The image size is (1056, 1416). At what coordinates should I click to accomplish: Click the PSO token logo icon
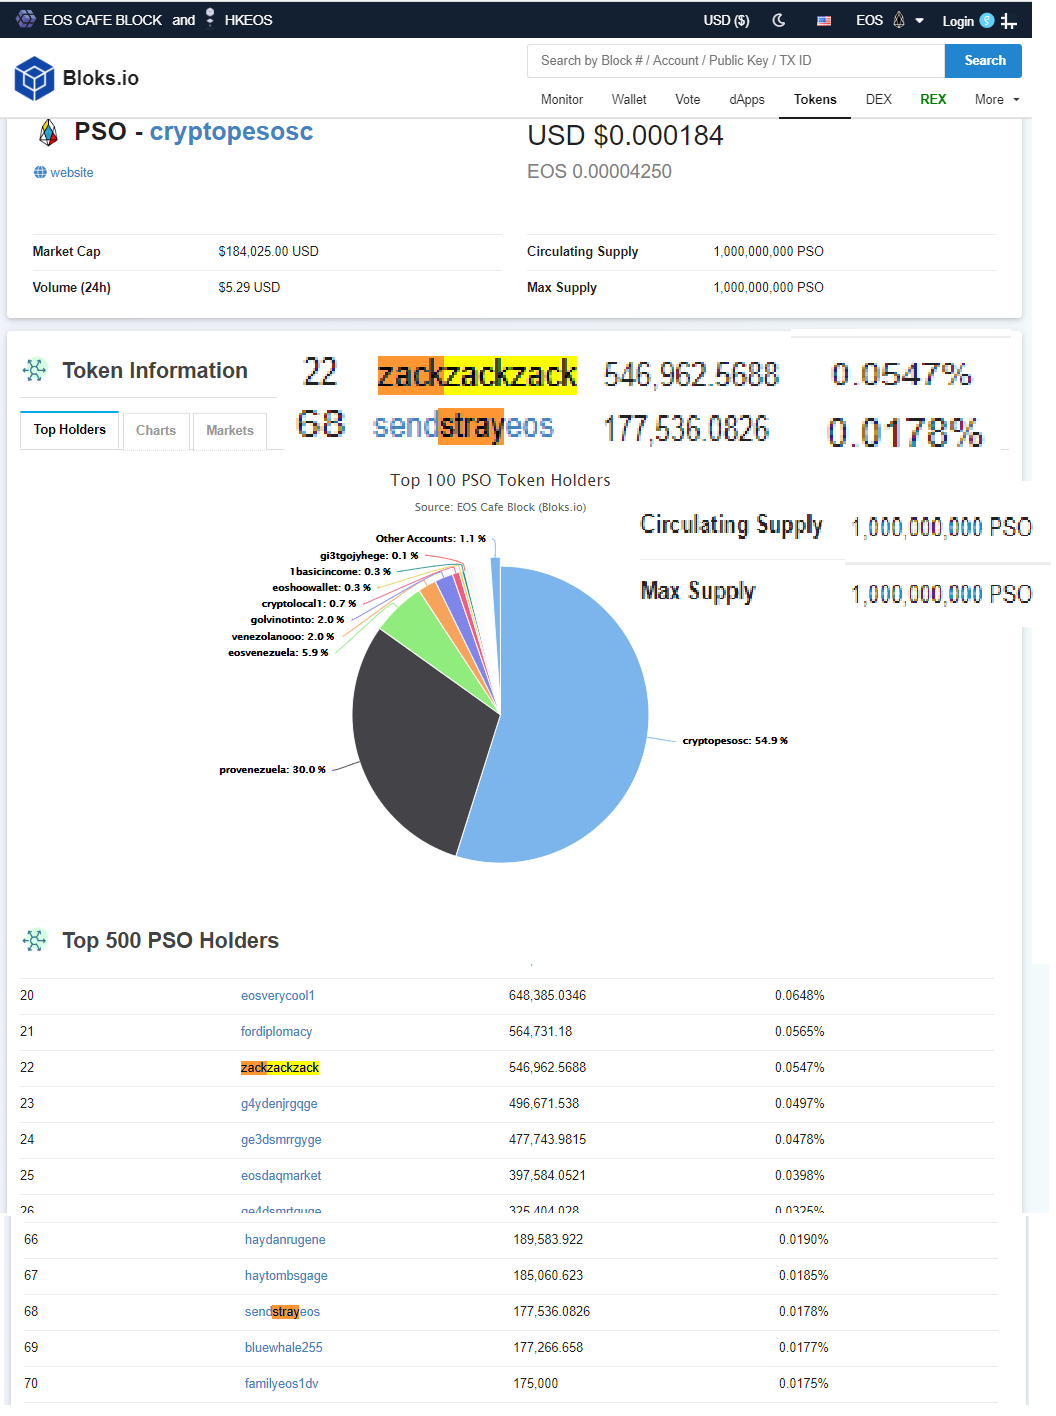tap(47, 132)
